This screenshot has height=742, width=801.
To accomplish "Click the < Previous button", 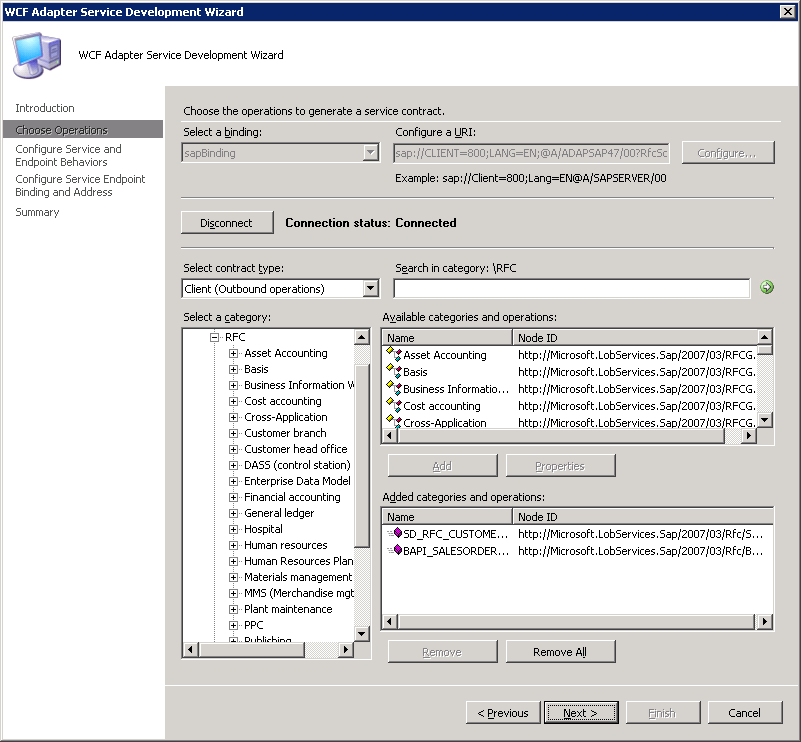I will click(503, 712).
